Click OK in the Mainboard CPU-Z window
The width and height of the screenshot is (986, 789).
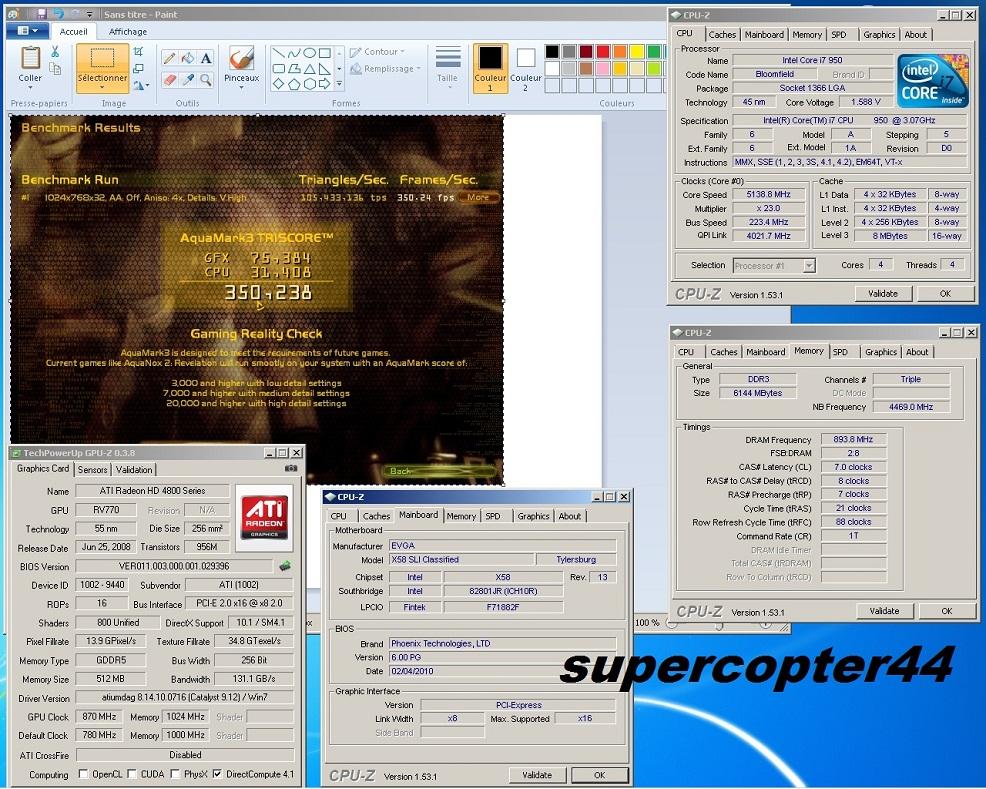tap(599, 775)
